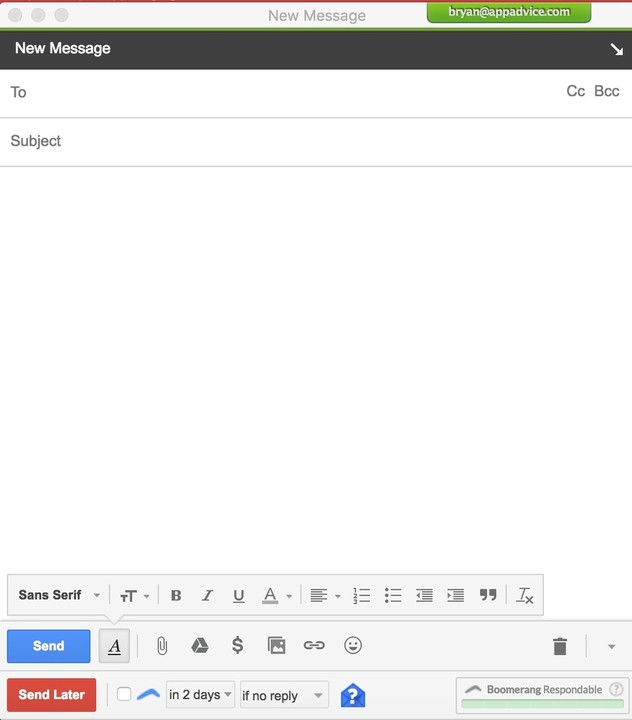
Task: Toggle formatting options button
Action: pos(114,646)
